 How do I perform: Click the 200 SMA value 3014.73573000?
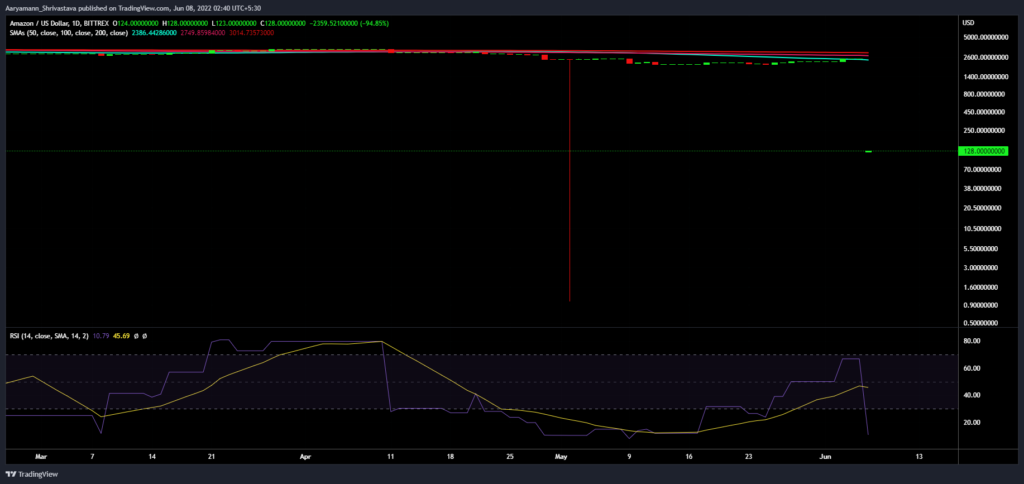(251, 32)
